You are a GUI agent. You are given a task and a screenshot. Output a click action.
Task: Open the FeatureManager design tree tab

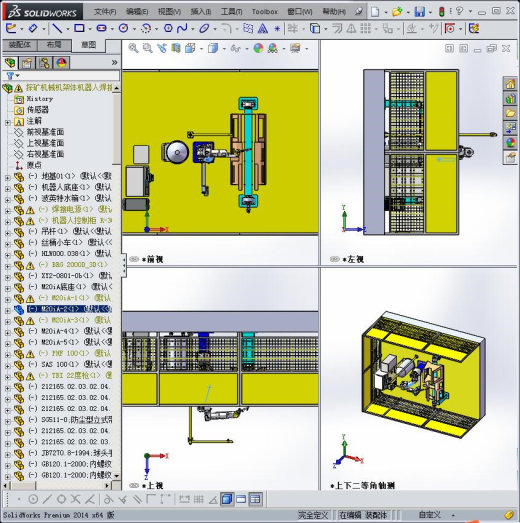(x=10, y=63)
